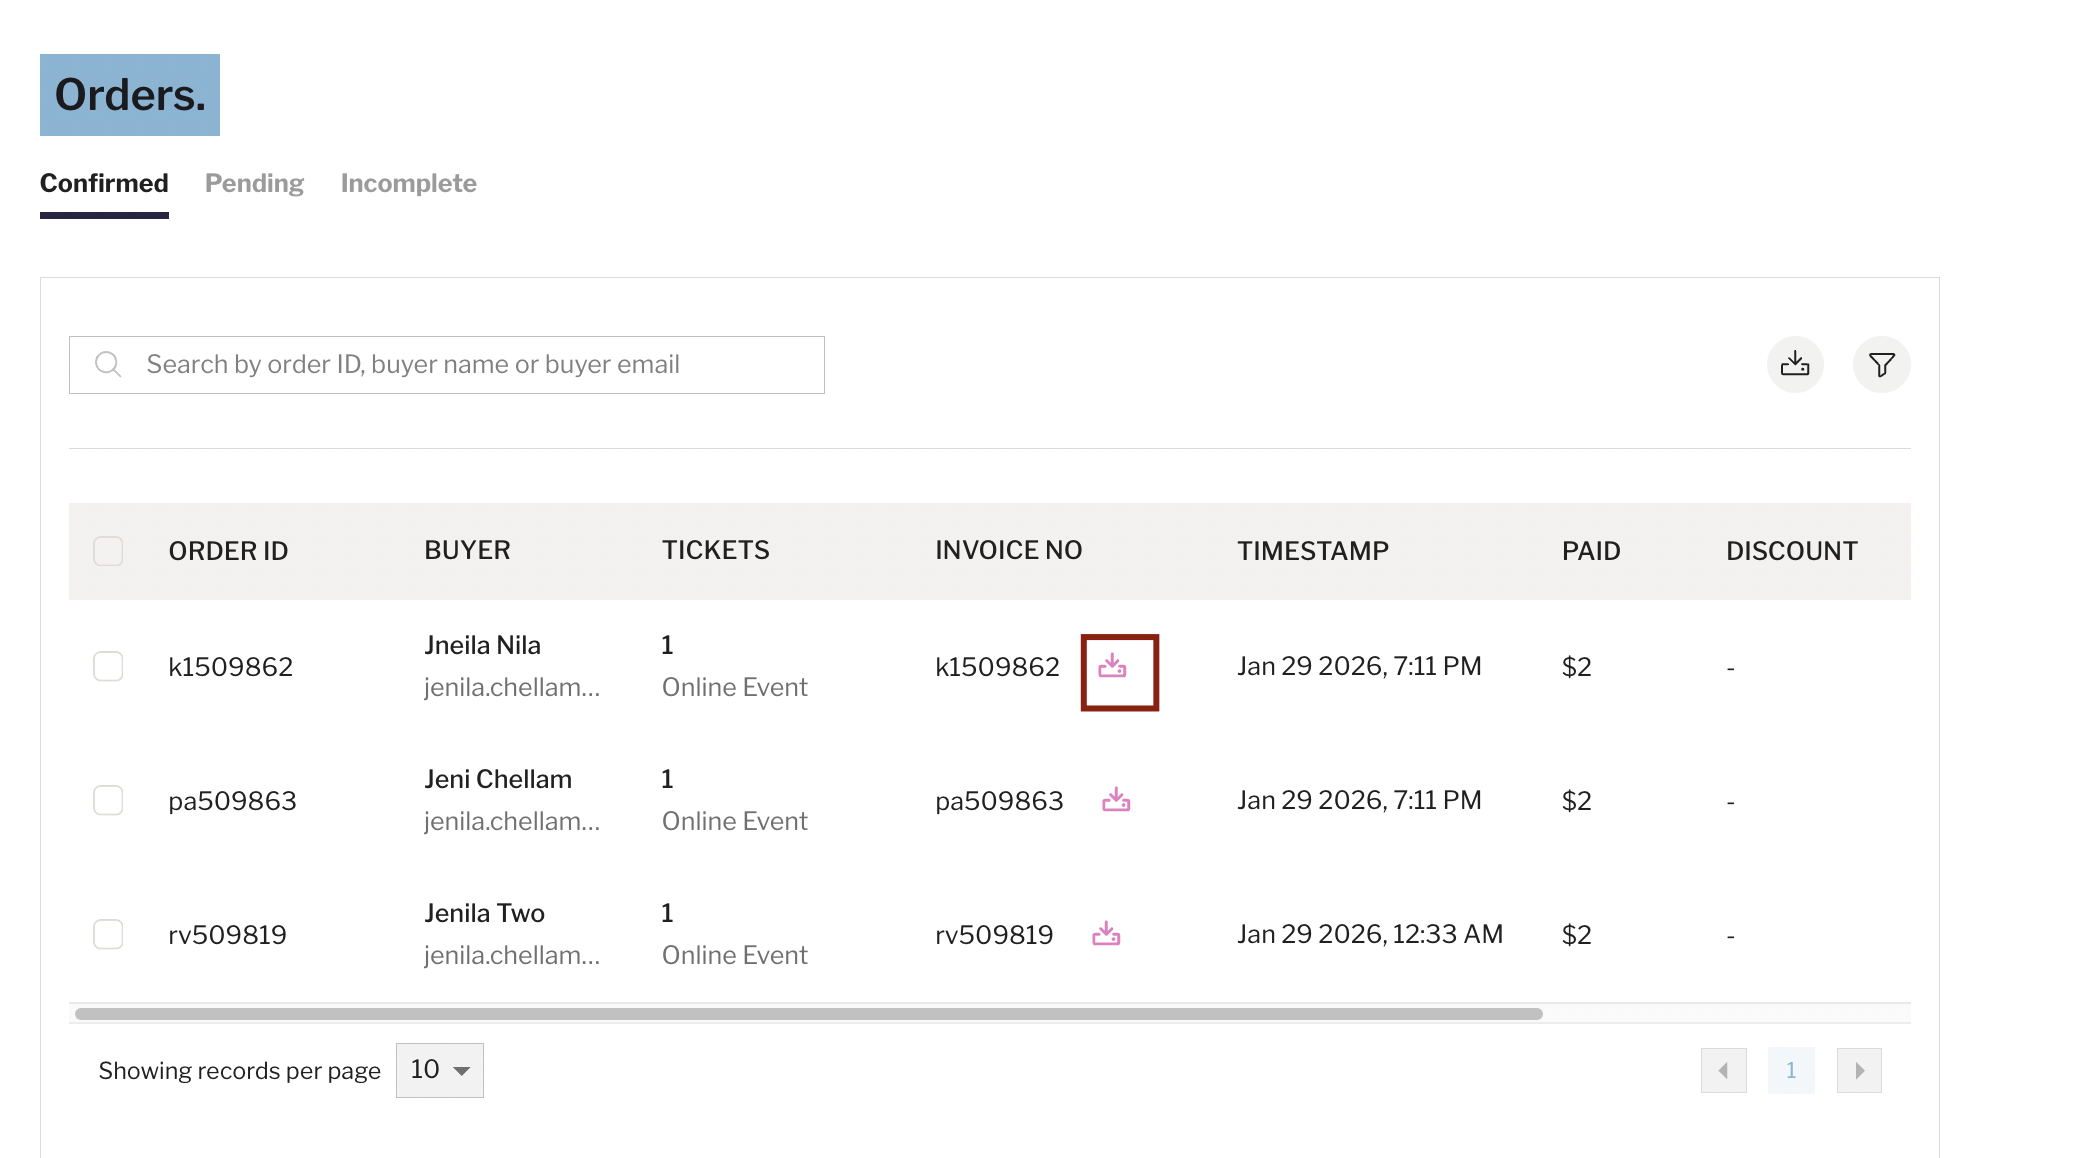Click buyer name Jneila Nila

coord(482,645)
